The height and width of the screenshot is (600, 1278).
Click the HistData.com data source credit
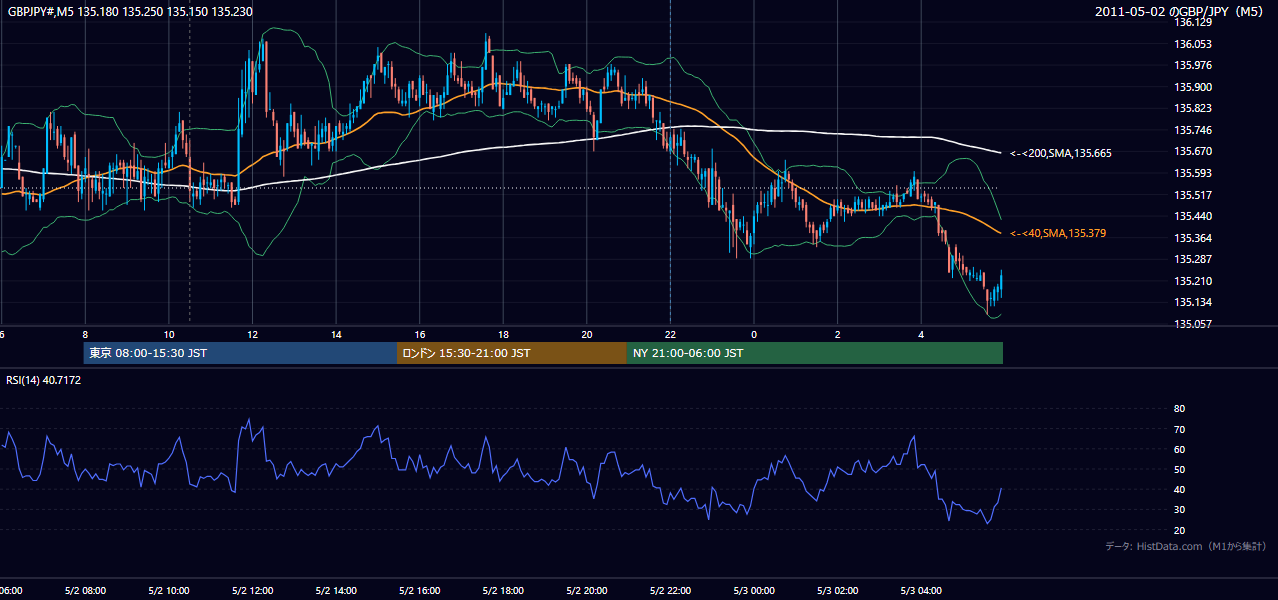1186,547
